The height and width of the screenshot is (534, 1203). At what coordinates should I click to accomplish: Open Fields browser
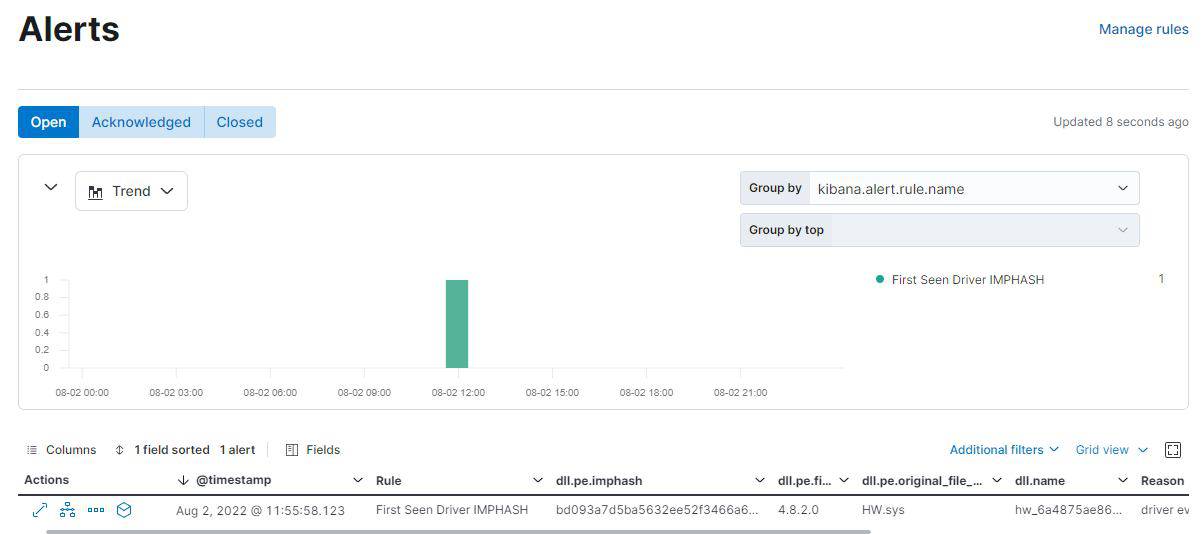click(313, 450)
